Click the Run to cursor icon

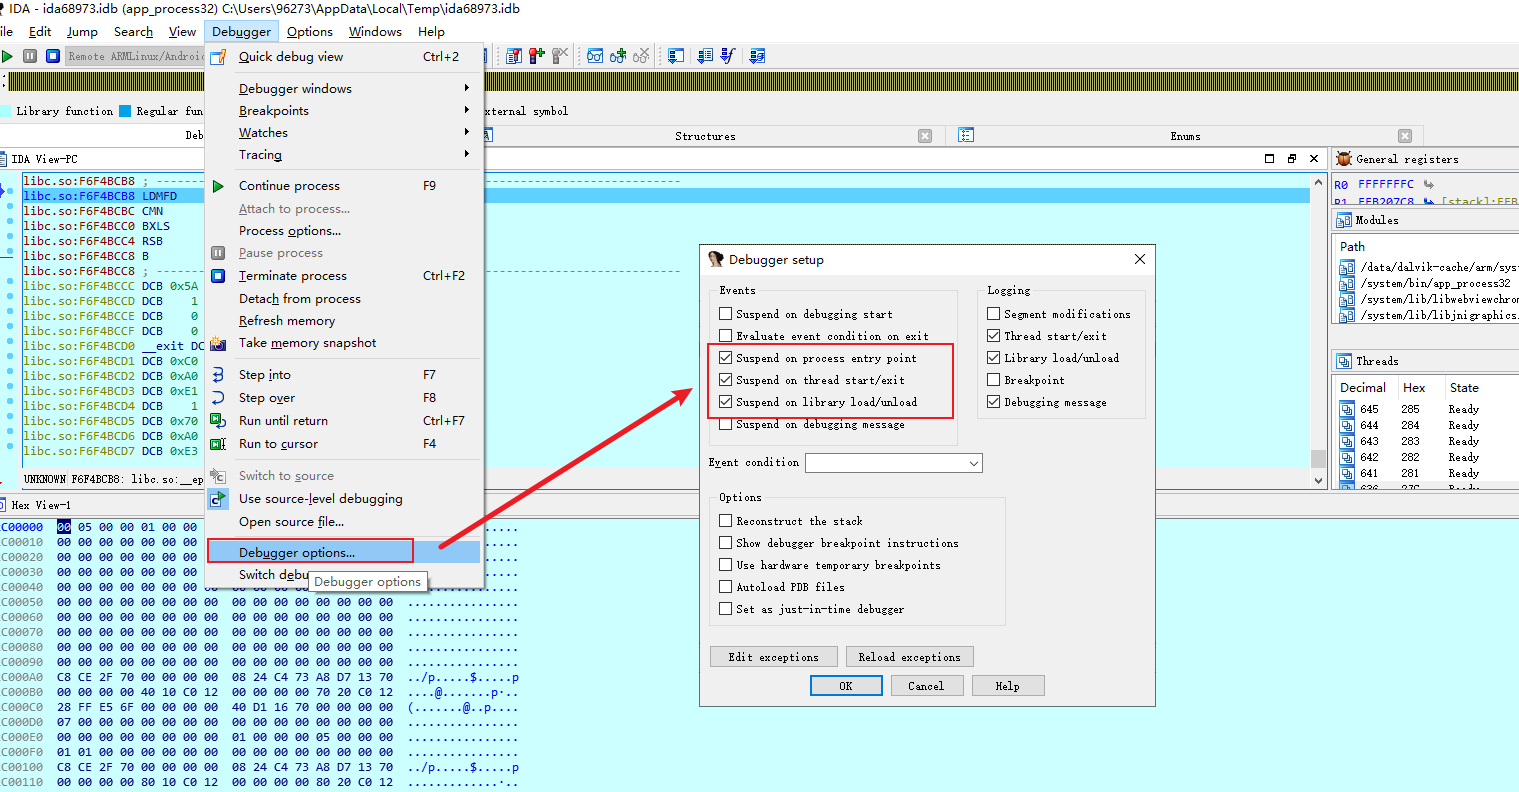[218, 444]
